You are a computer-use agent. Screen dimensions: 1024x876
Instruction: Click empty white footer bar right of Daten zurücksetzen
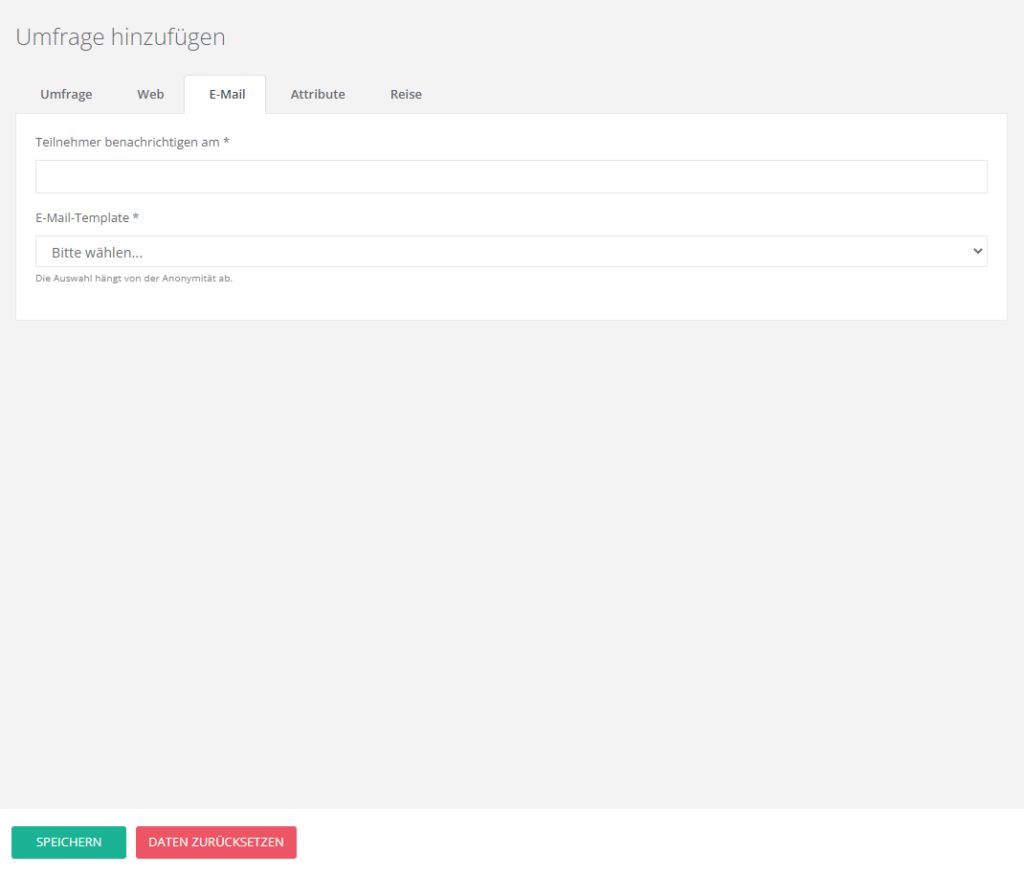(650, 842)
